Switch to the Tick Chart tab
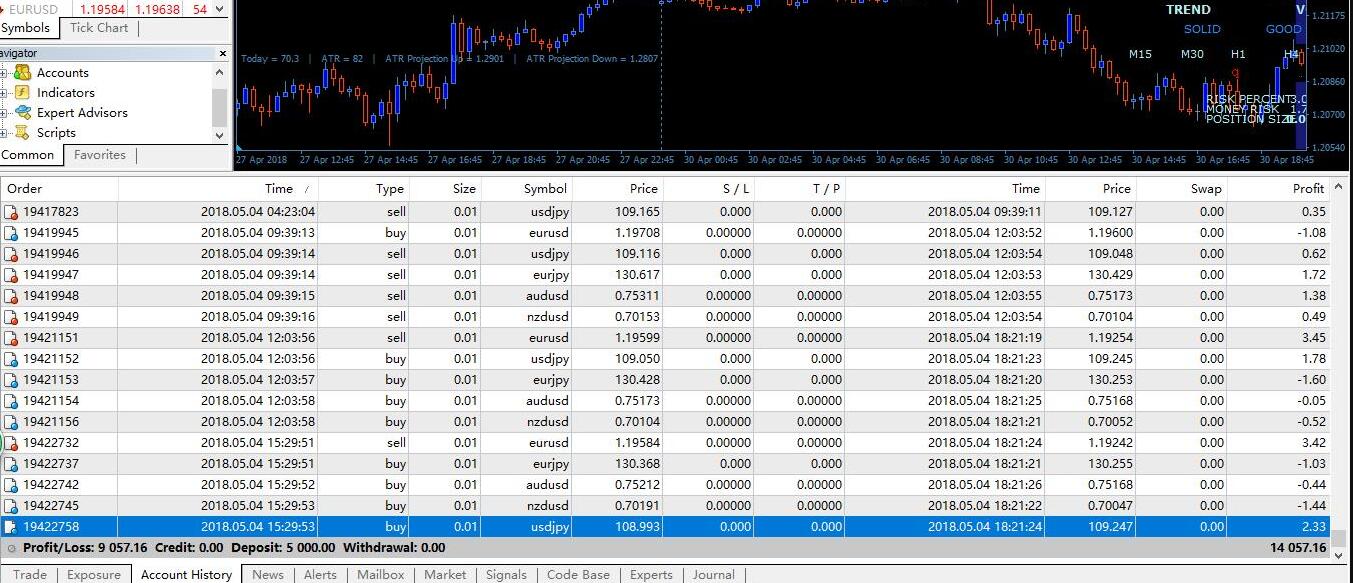Screen dimensions: 1353x583 (x=98, y=28)
